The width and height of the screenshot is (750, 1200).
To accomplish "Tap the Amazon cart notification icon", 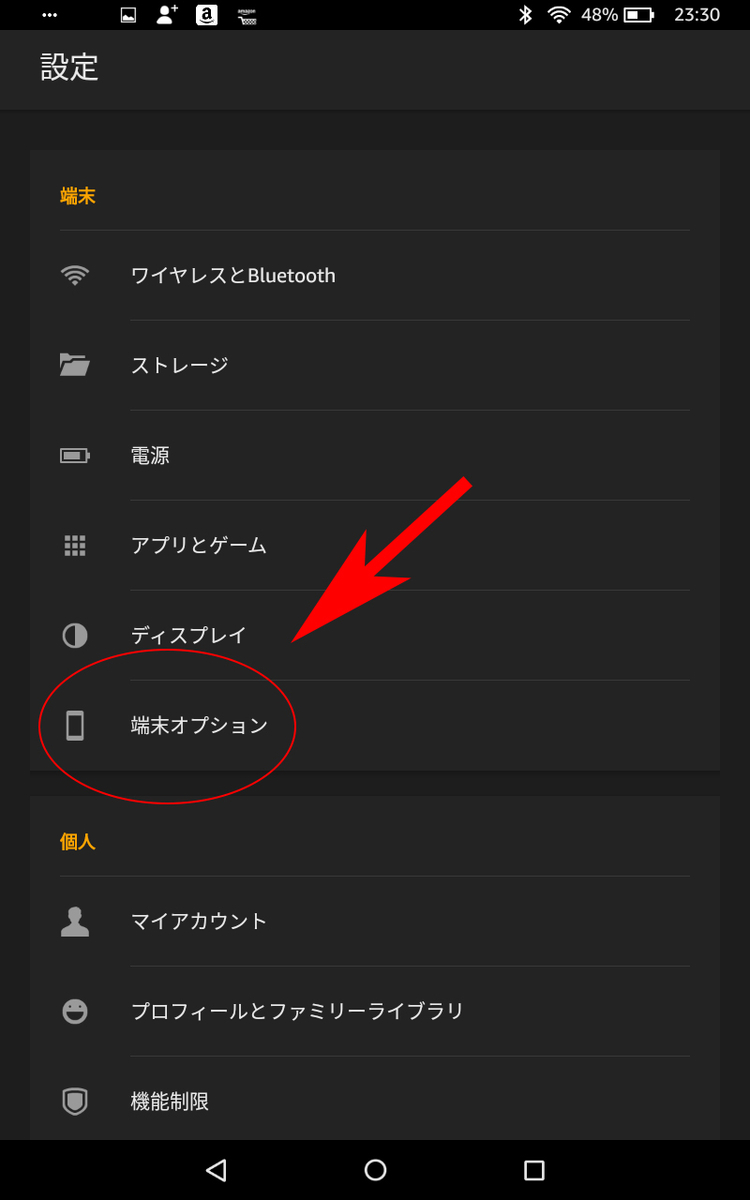I will click(247, 15).
